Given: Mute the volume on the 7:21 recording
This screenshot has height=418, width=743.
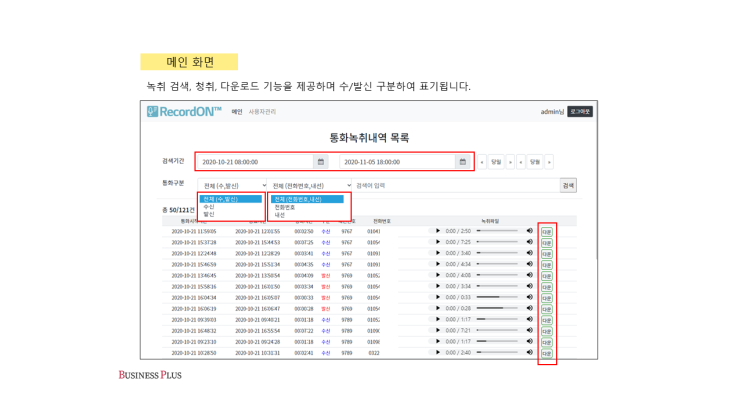Looking at the screenshot, I should pos(530,330).
